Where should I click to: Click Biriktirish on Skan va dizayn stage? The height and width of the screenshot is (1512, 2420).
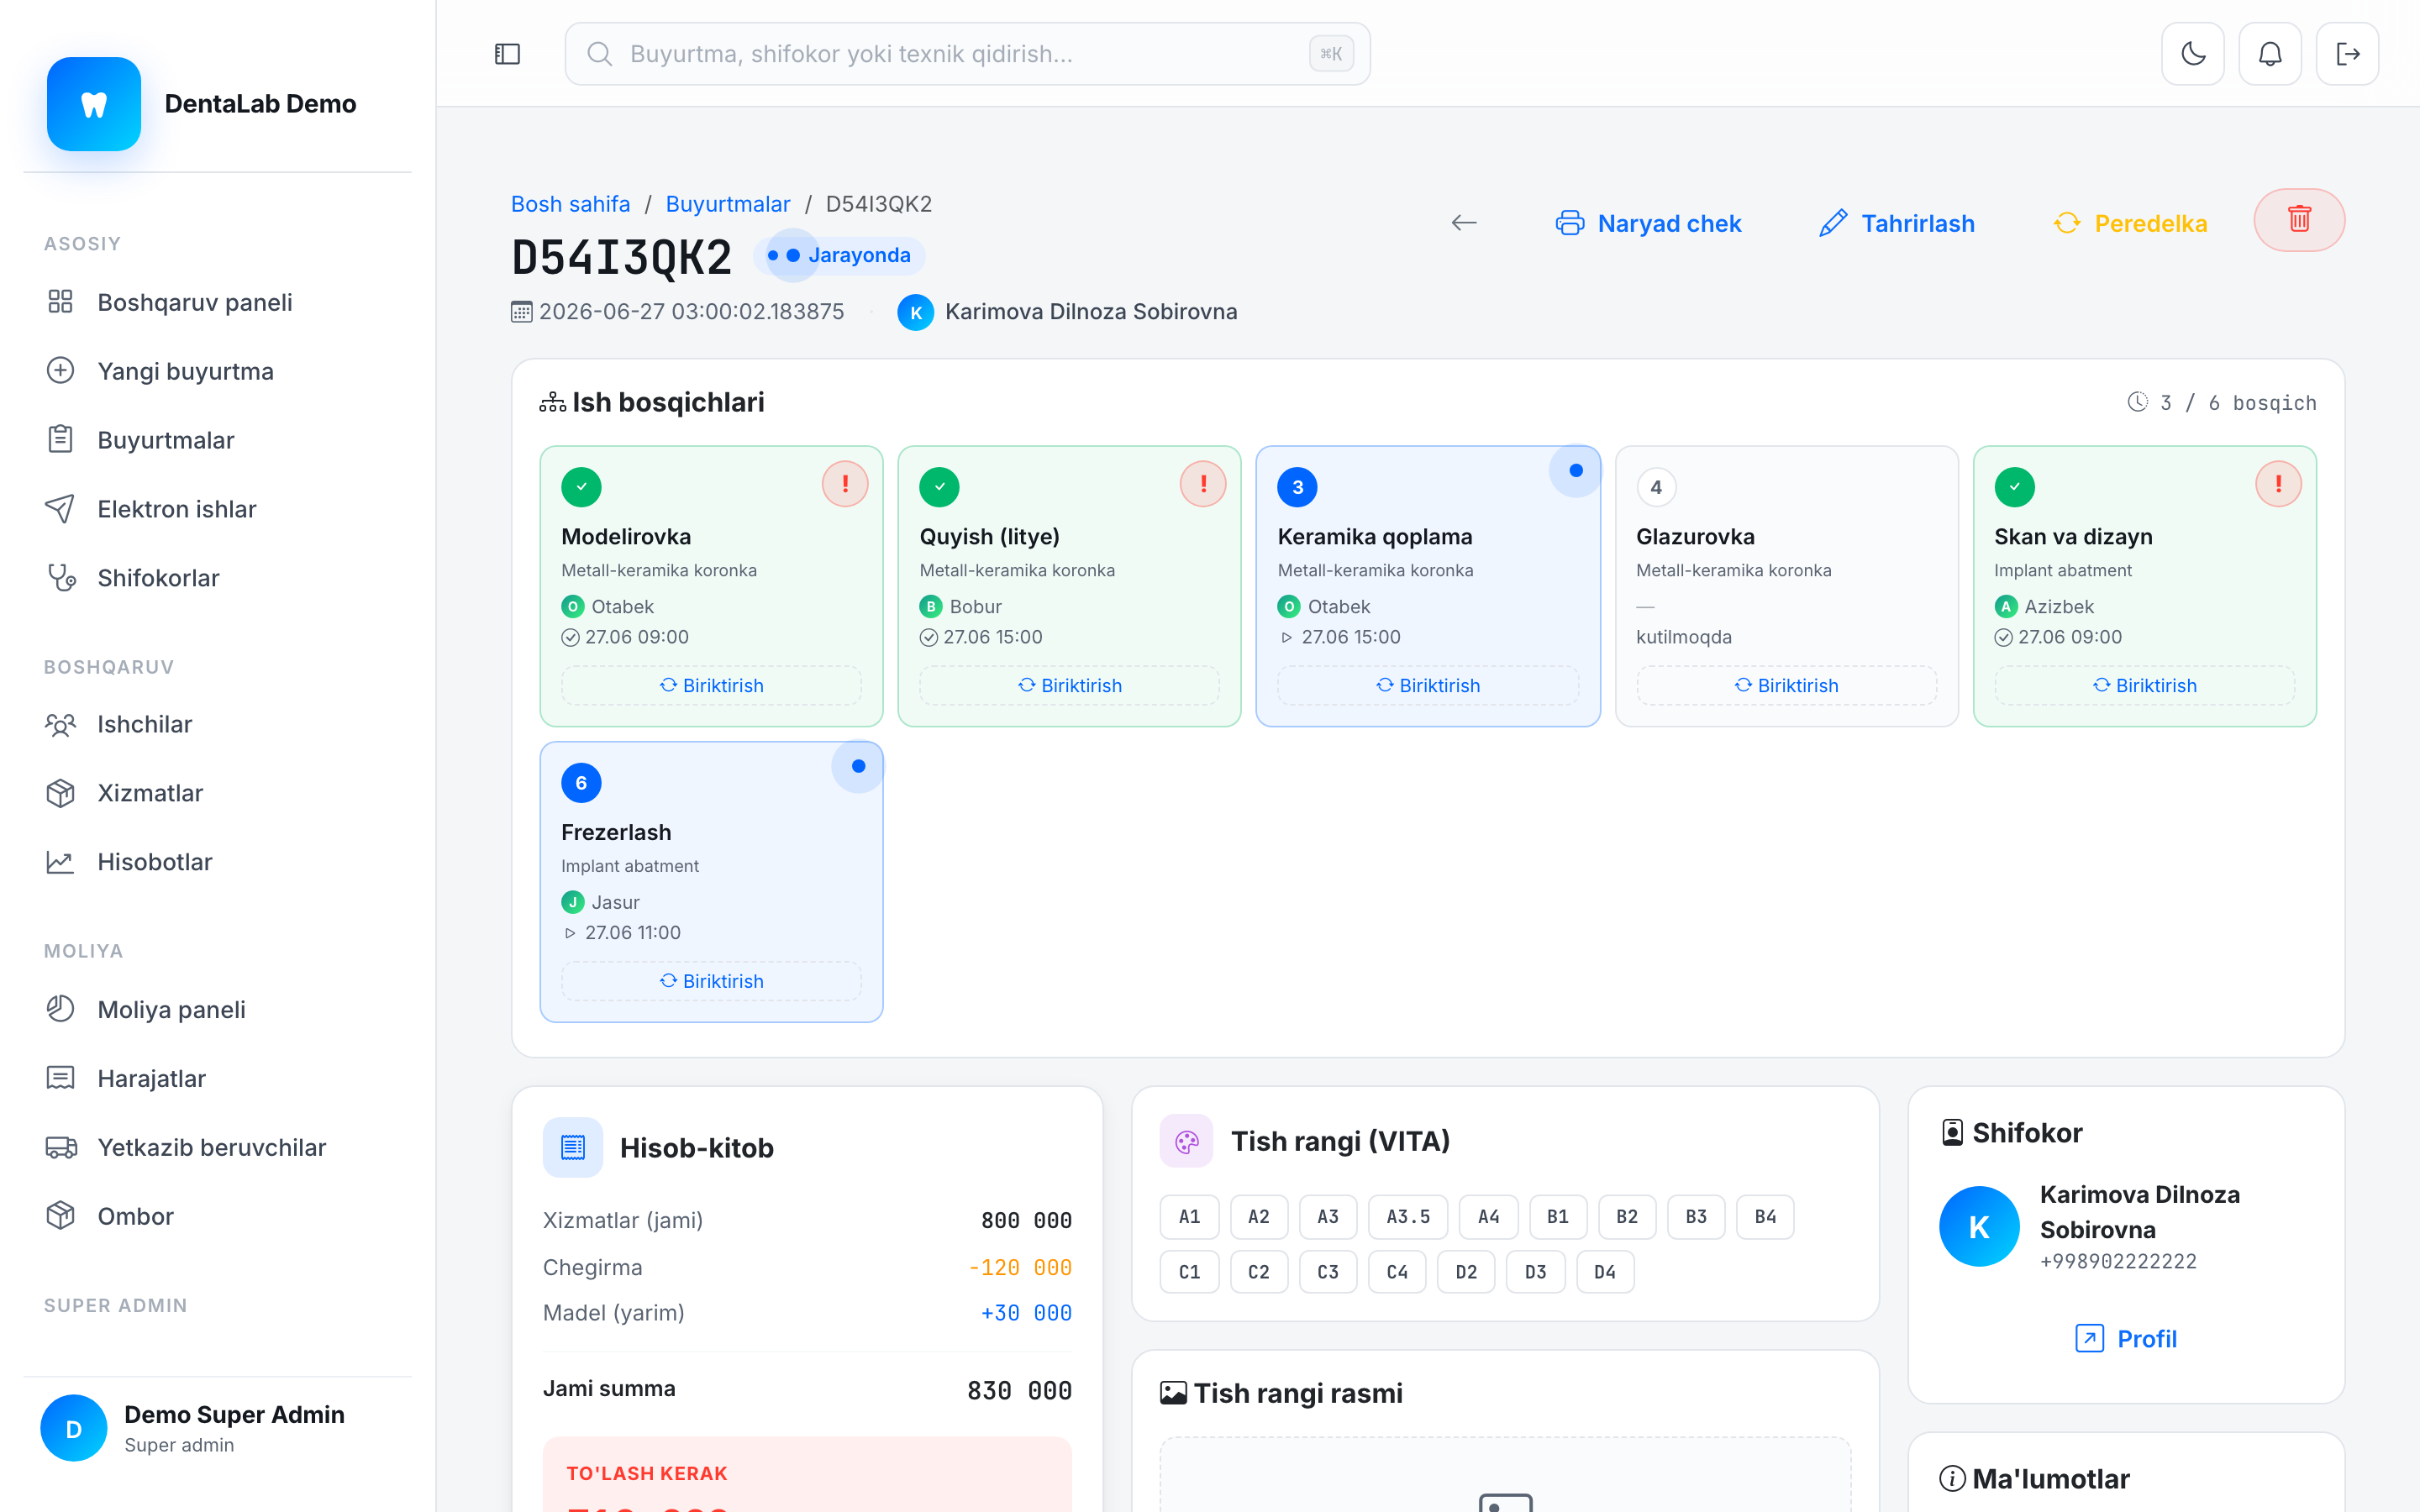pos(2144,685)
